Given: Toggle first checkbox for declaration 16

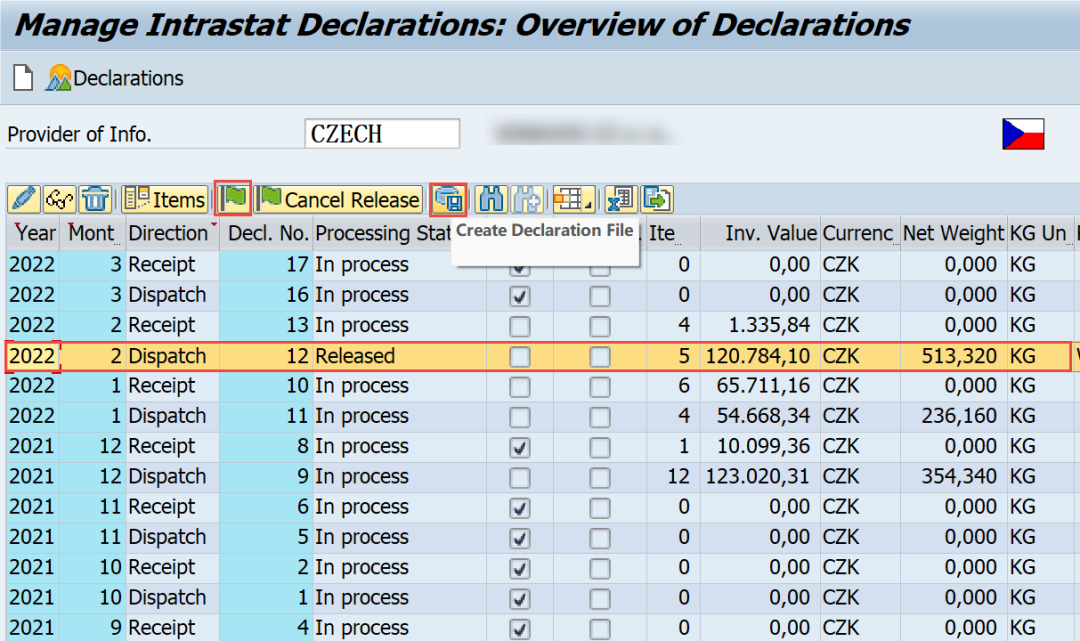Looking at the screenshot, I should 520,296.
